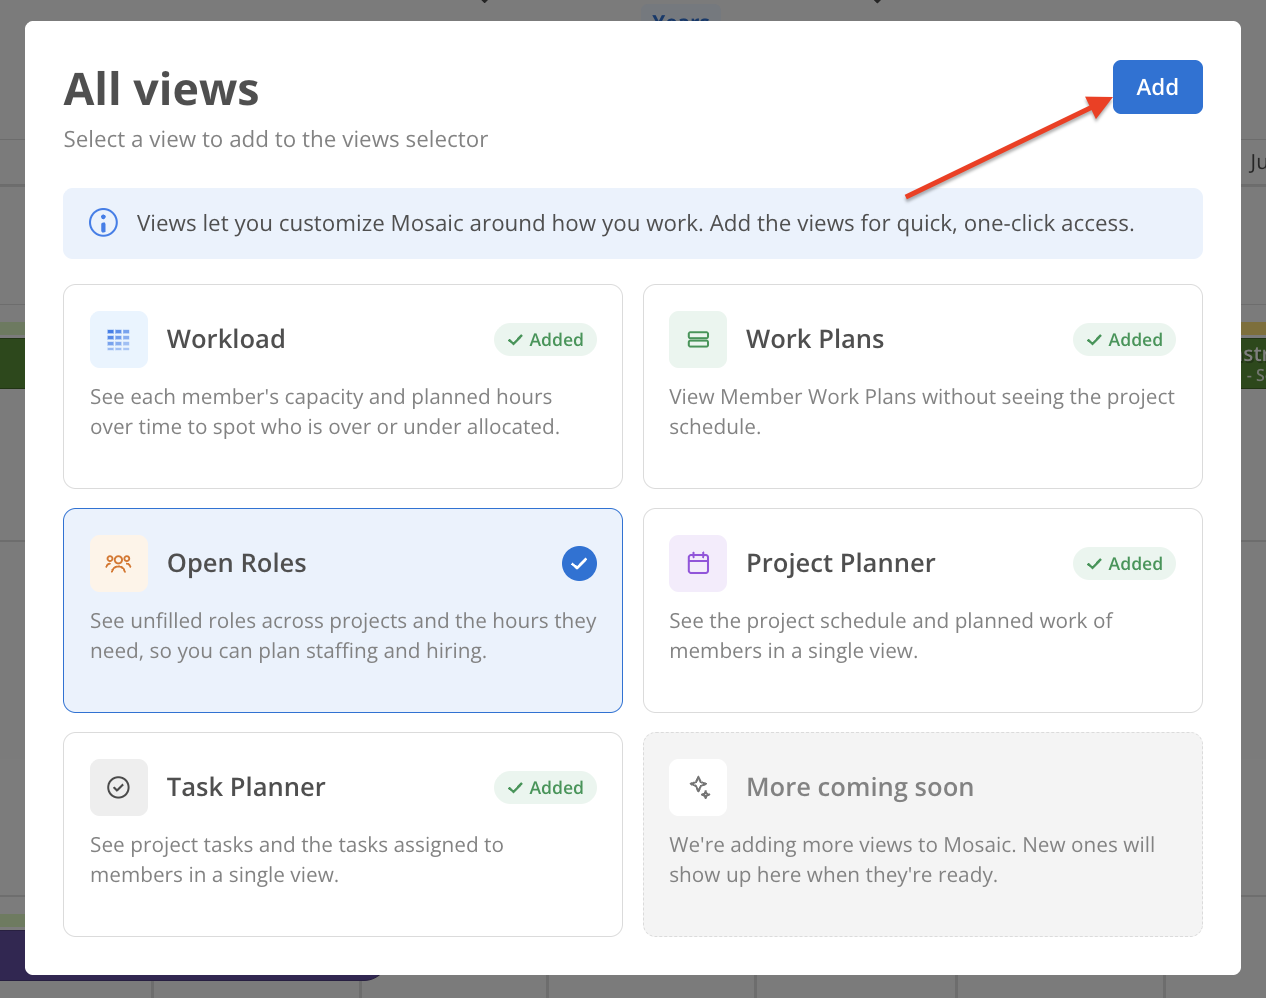Click 'Select a view to add' subtitle
This screenshot has height=998, width=1266.
[276, 139]
